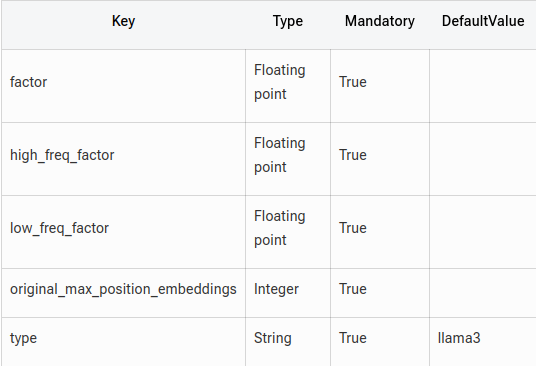Viewport: 536px width, 366px height.
Task: Click the Key column header
Action: [123, 21]
